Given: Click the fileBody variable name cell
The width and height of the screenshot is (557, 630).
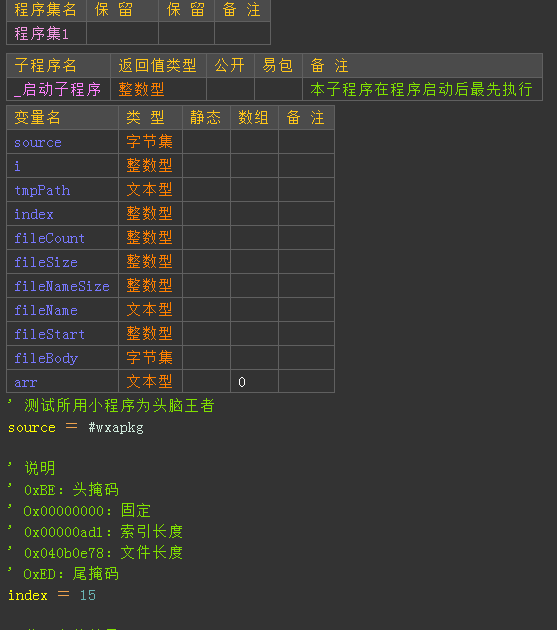Looking at the screenshot, I should tap(63, 358).
